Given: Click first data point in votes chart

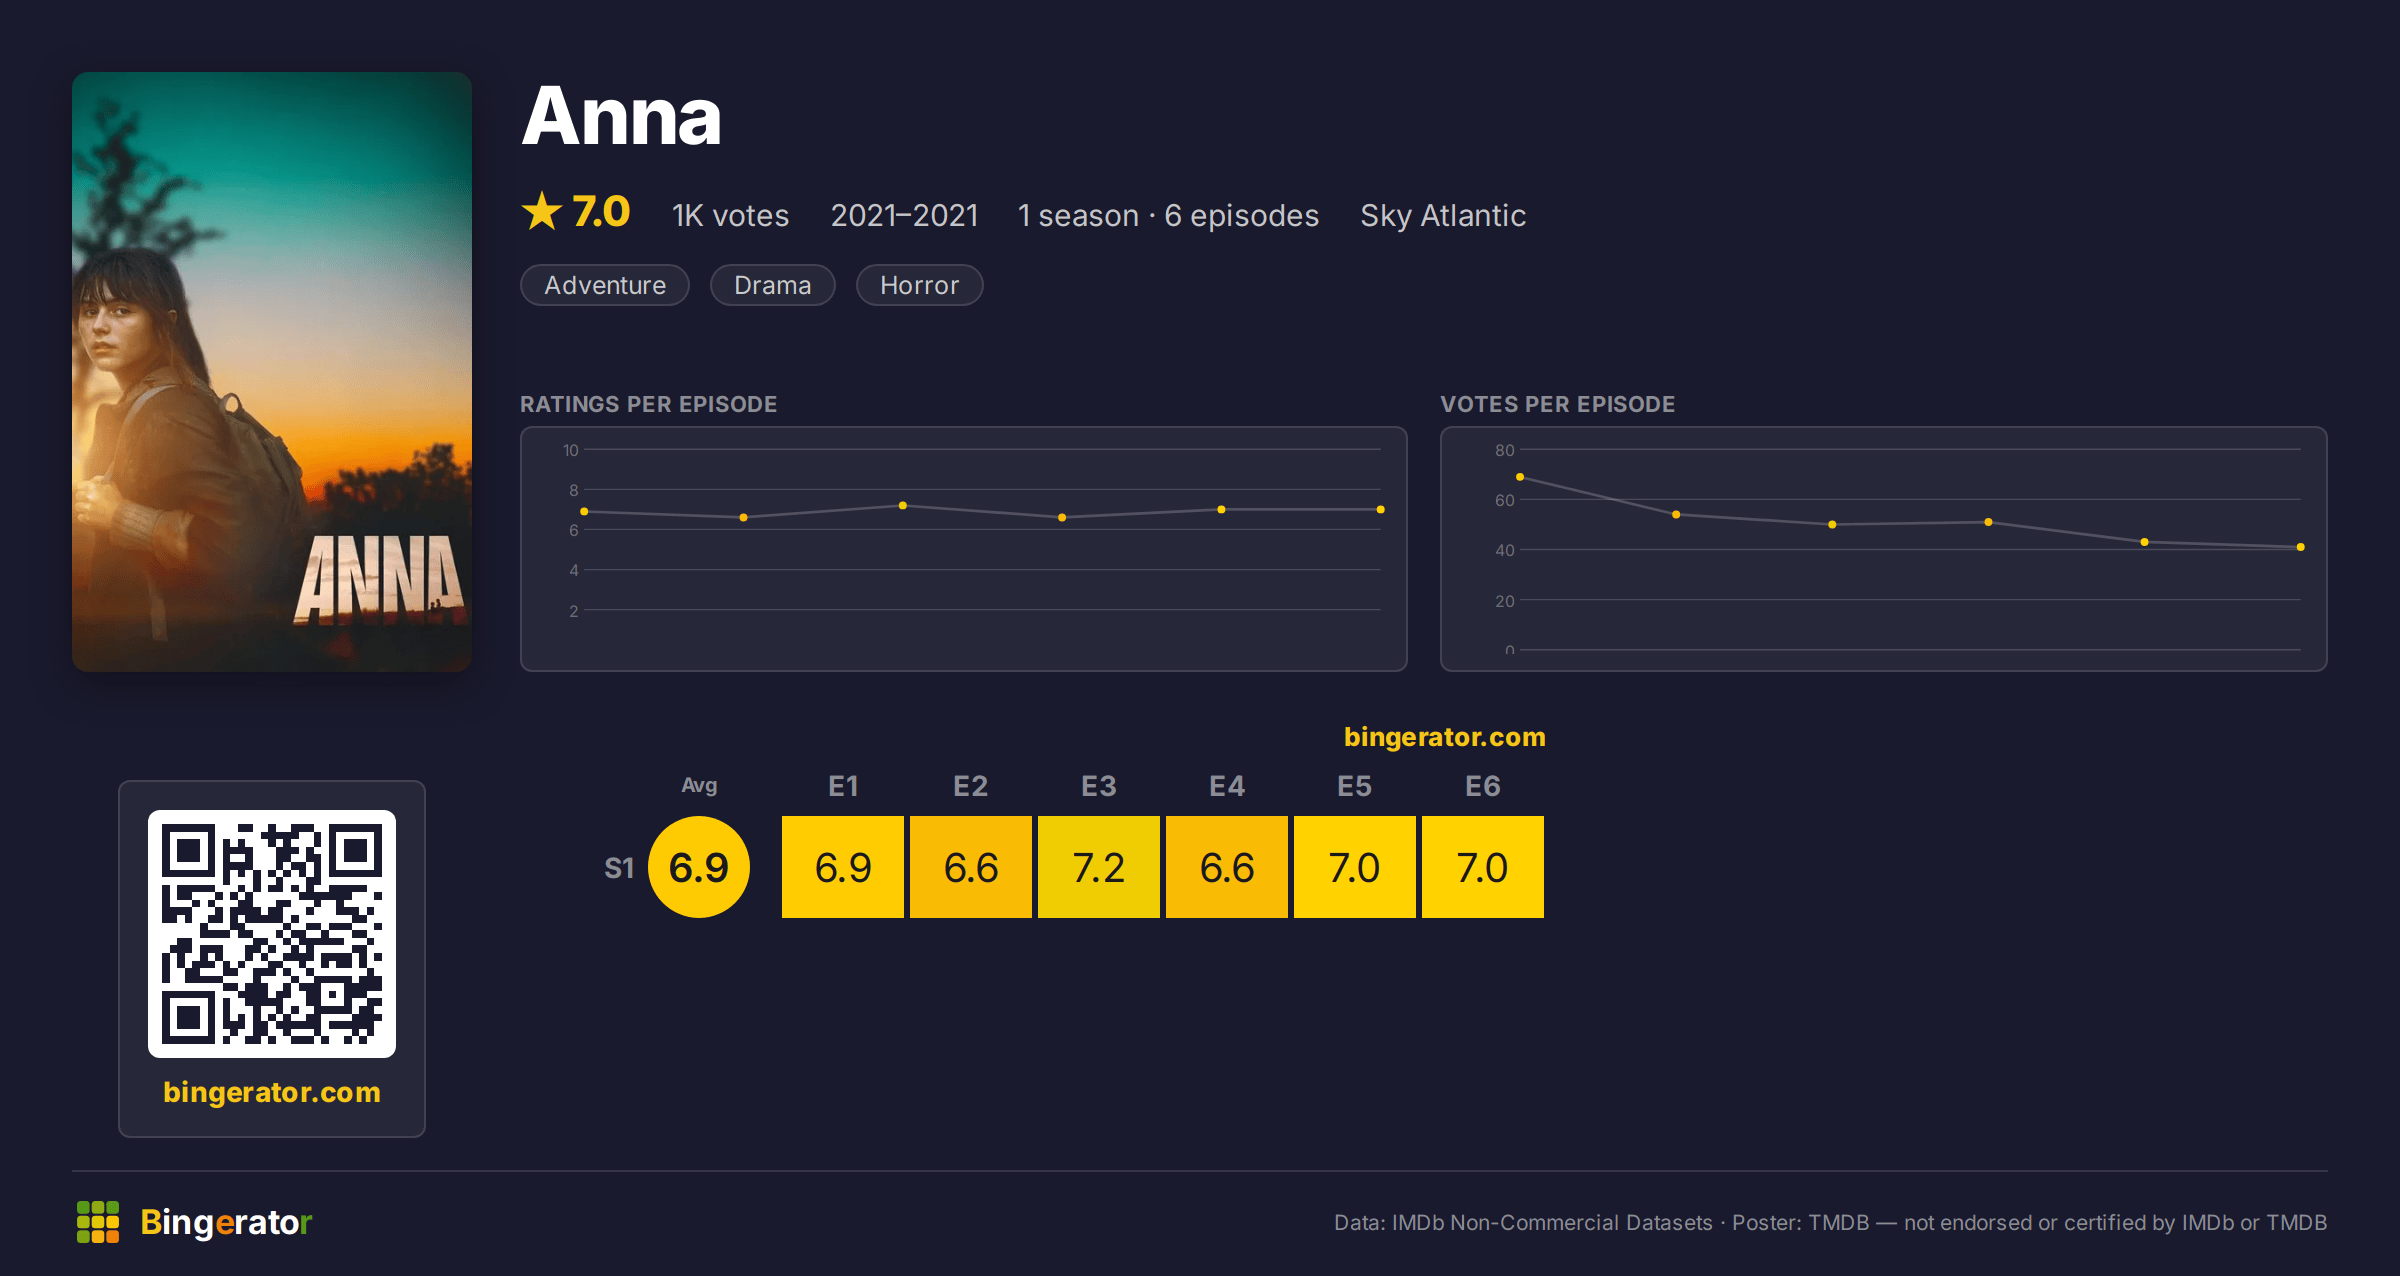Looking at the screenshot, I should [1520, 477].
